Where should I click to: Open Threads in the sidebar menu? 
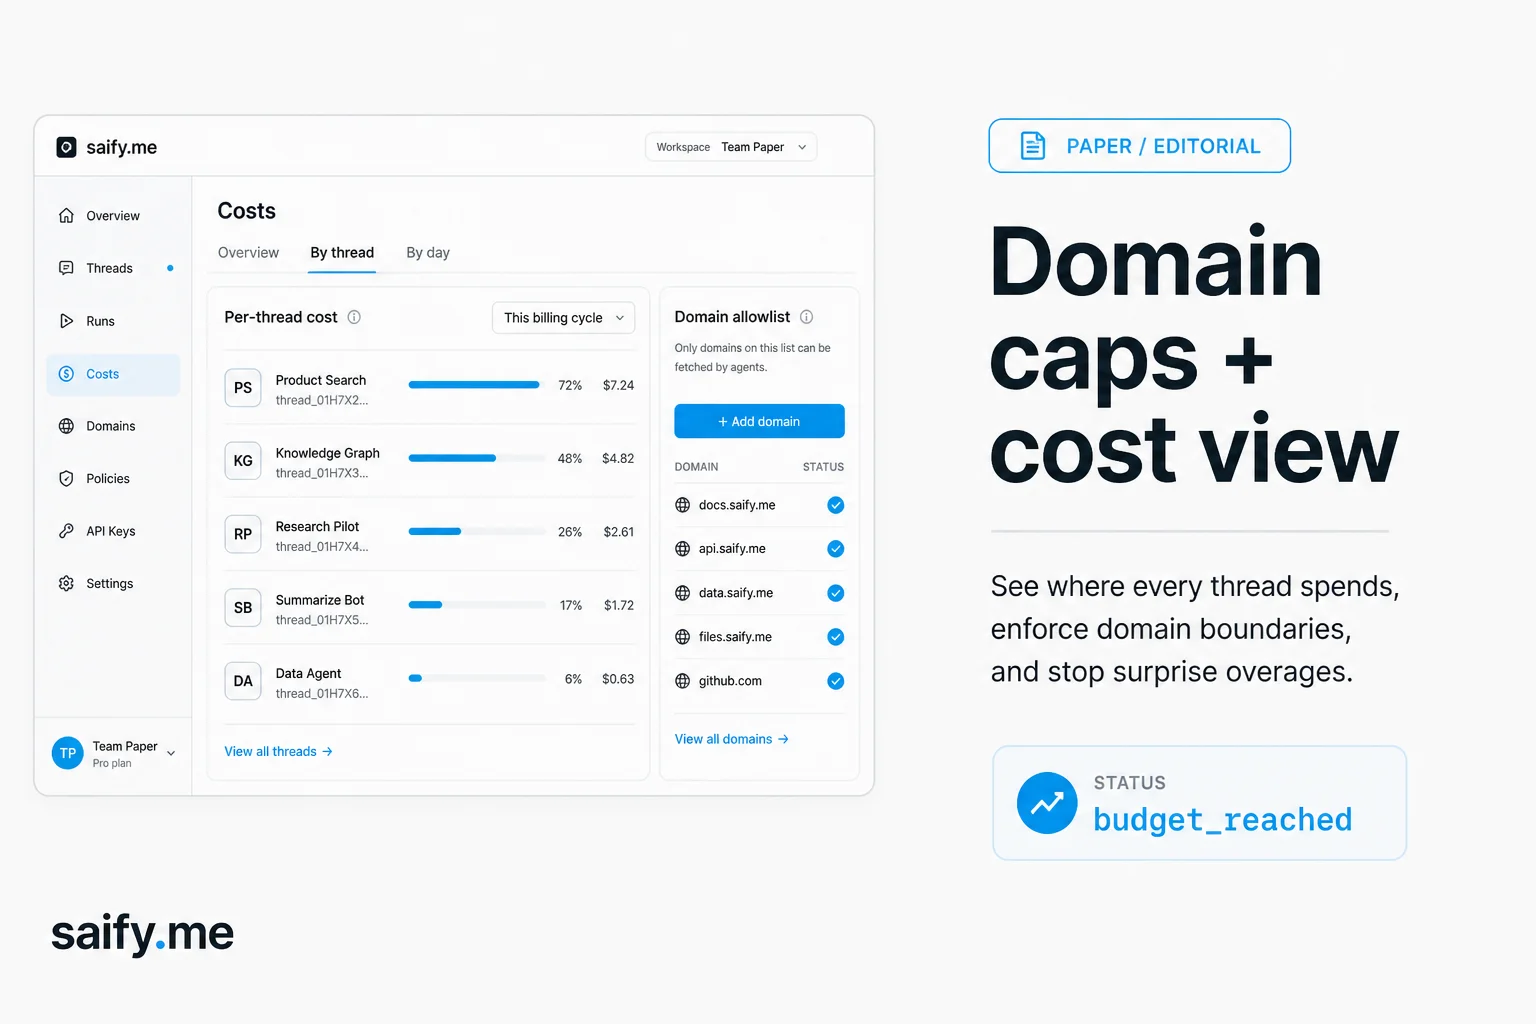pyautogui.click(x=113, y=268)
